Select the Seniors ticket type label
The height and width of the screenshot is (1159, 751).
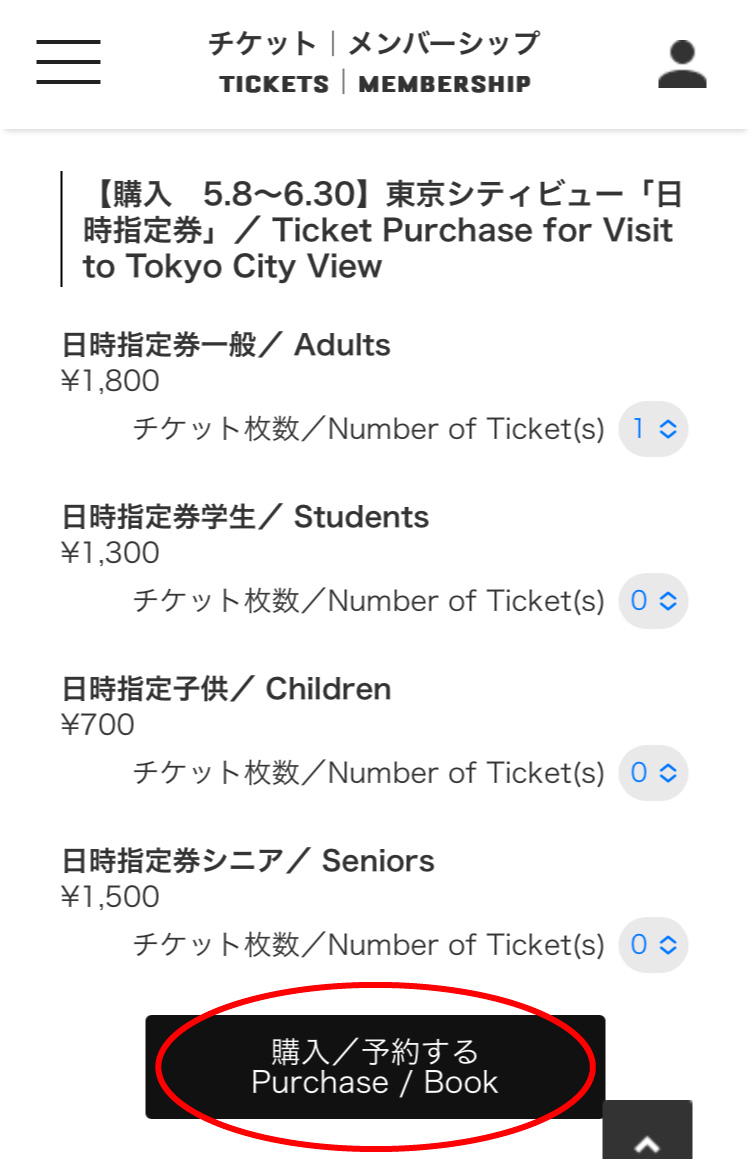point(248,861)
